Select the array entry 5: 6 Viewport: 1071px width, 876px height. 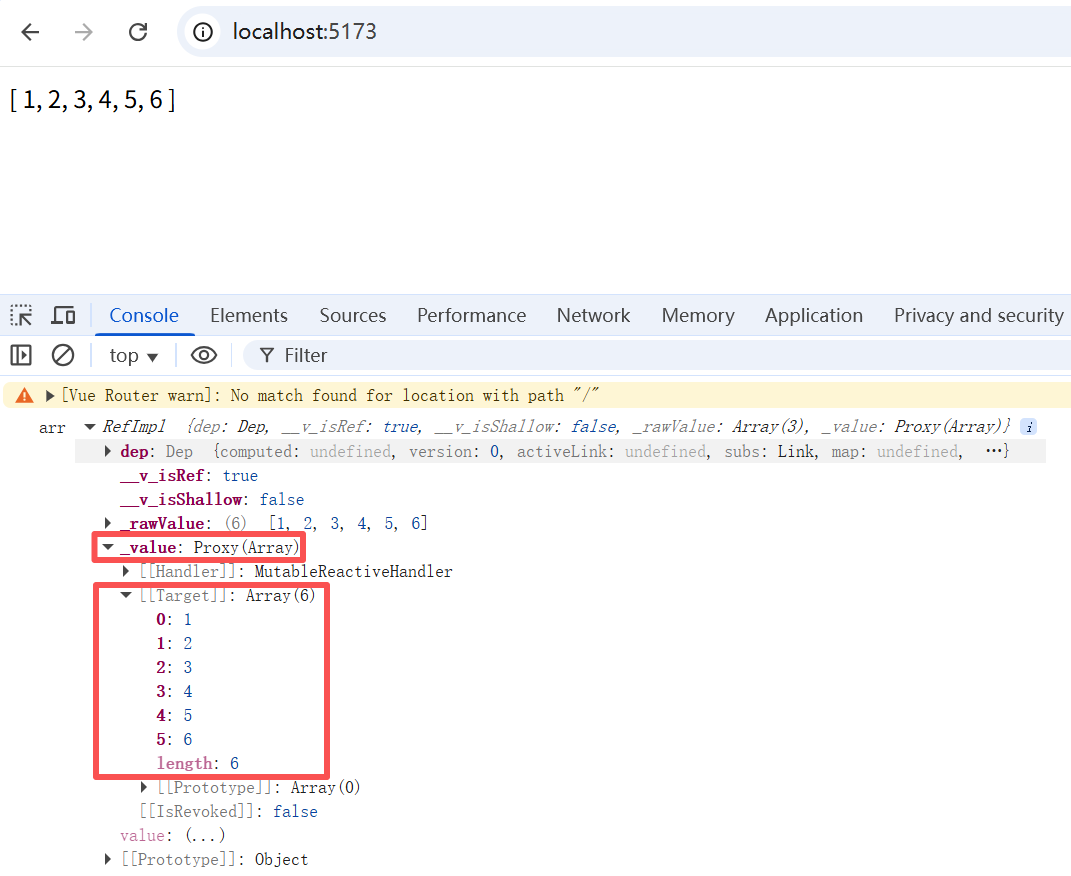174,739
